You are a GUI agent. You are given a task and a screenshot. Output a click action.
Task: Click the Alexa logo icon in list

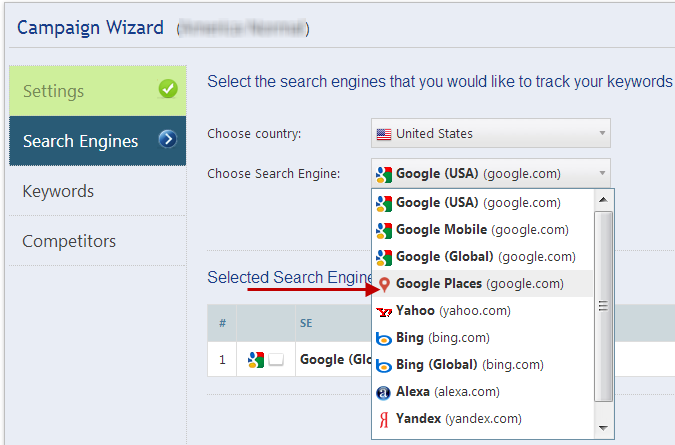click(383, 392)
